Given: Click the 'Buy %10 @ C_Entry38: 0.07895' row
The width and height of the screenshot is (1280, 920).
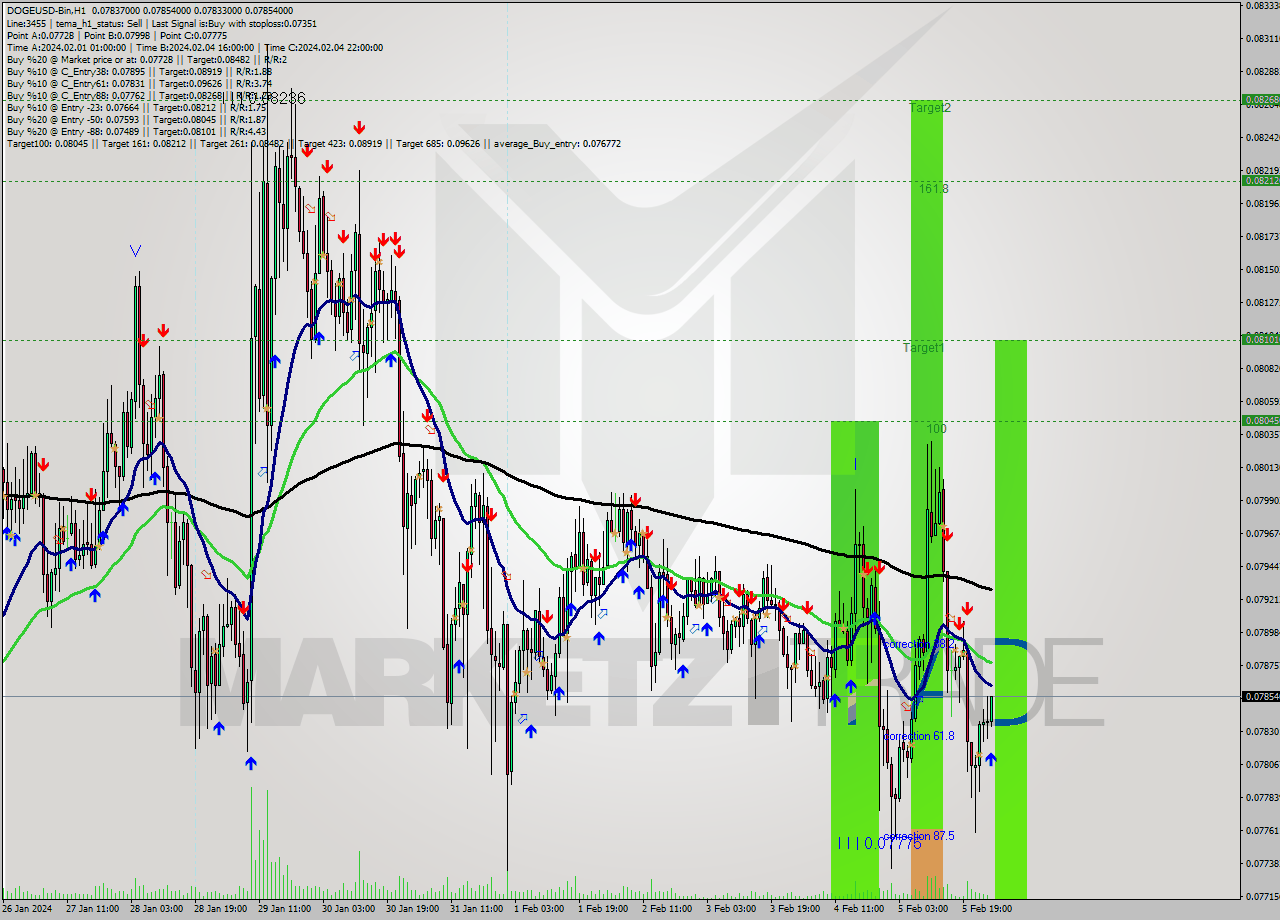Looking at the screenshot, I should (x=139, y=72).
